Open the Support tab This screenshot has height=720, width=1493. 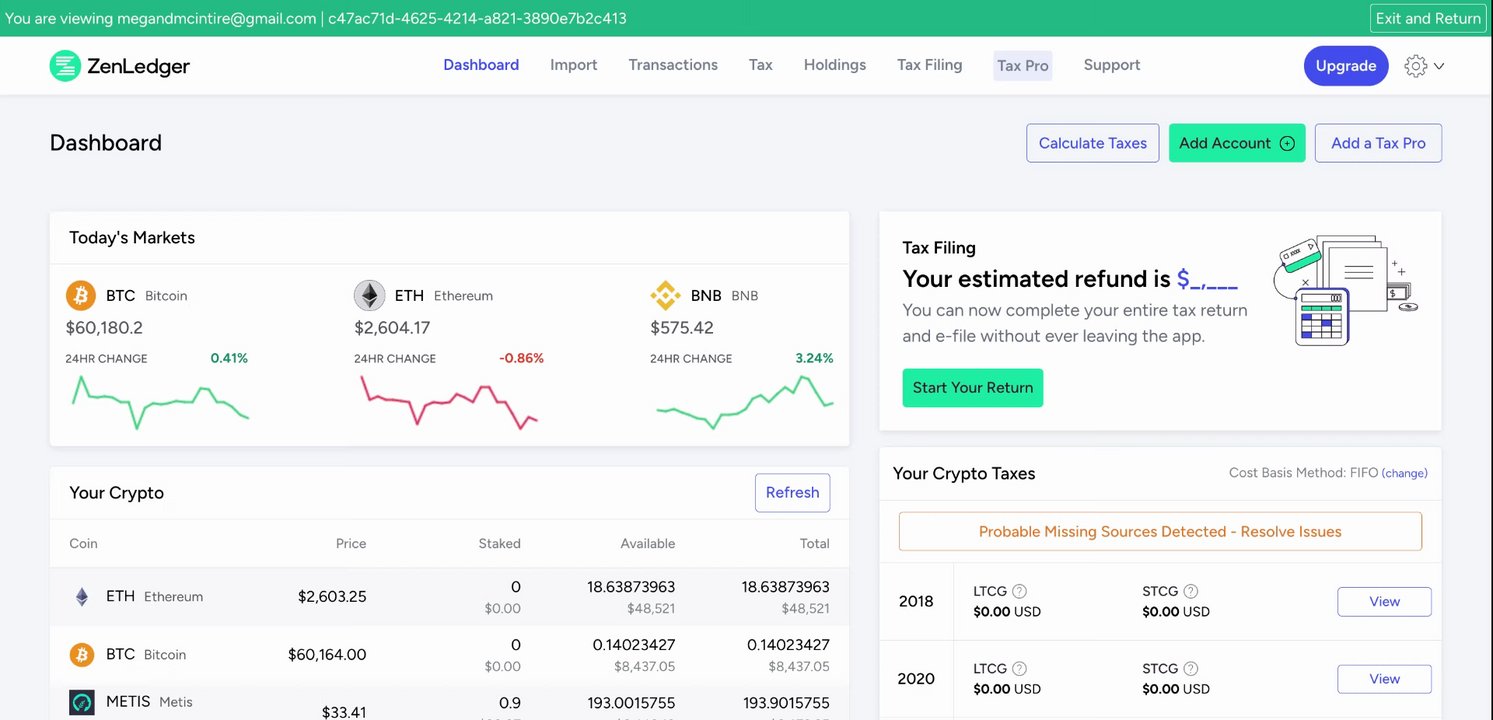(1112, 65)
